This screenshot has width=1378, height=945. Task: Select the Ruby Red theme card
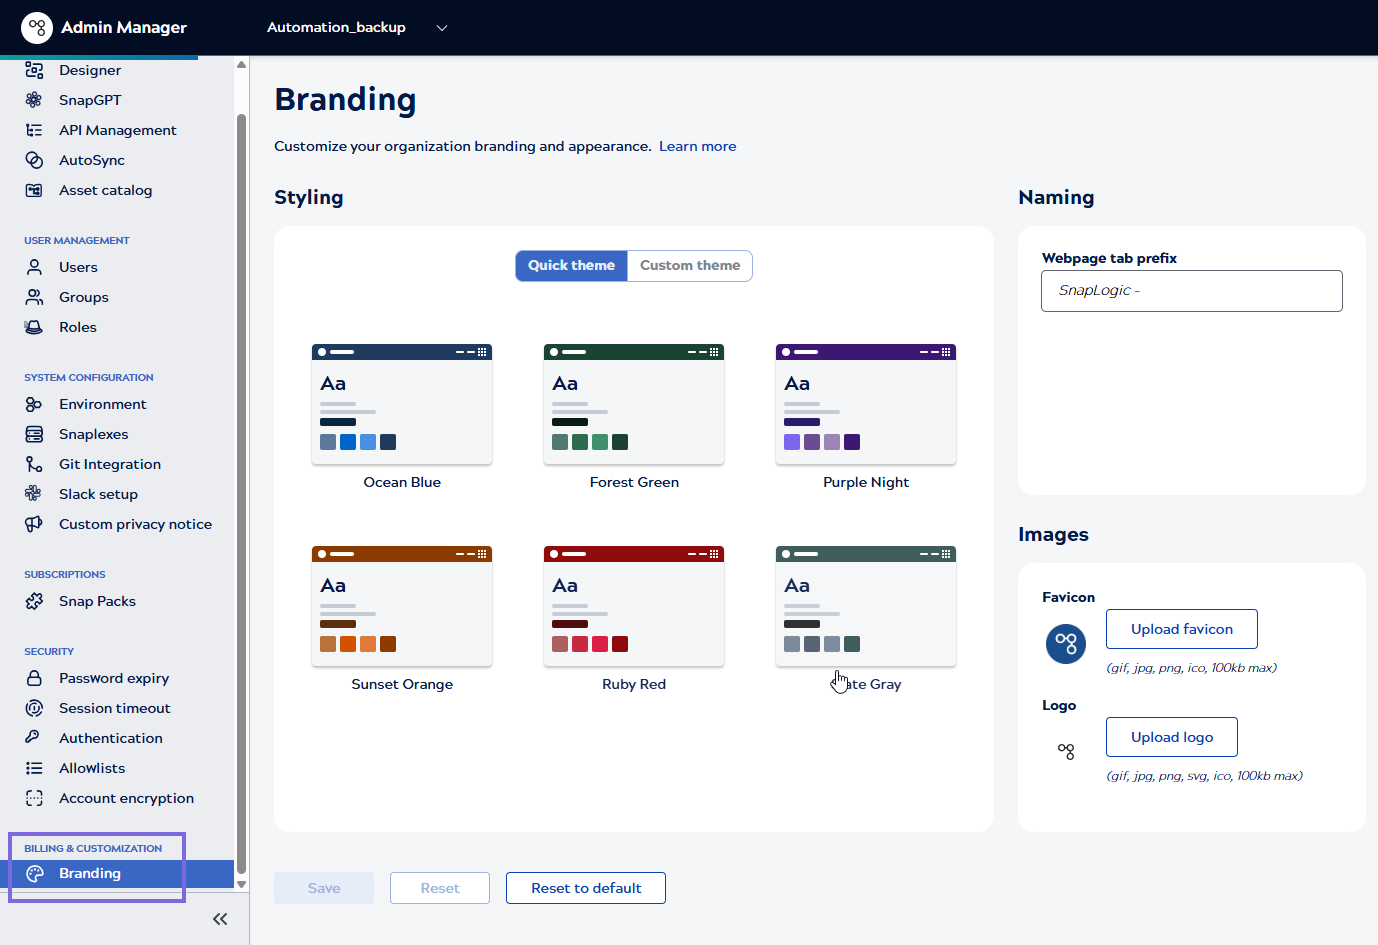pyautogui.click(x=634, y=606)
